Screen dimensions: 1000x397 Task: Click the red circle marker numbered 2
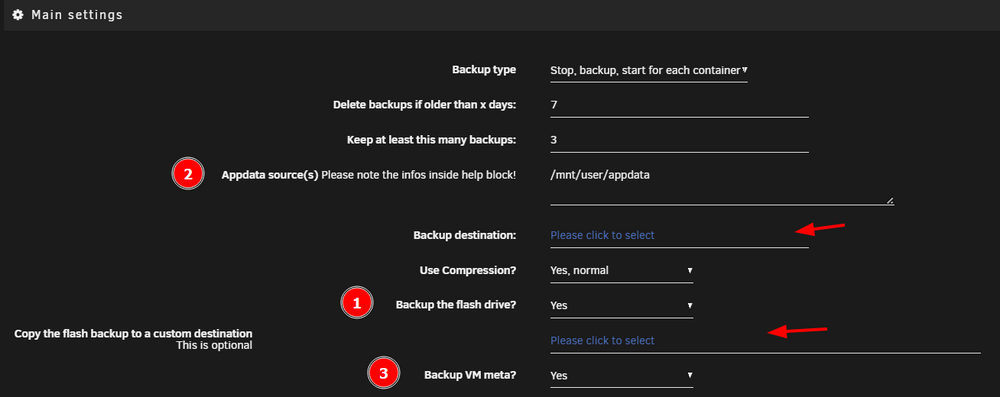tap(188, 174)
